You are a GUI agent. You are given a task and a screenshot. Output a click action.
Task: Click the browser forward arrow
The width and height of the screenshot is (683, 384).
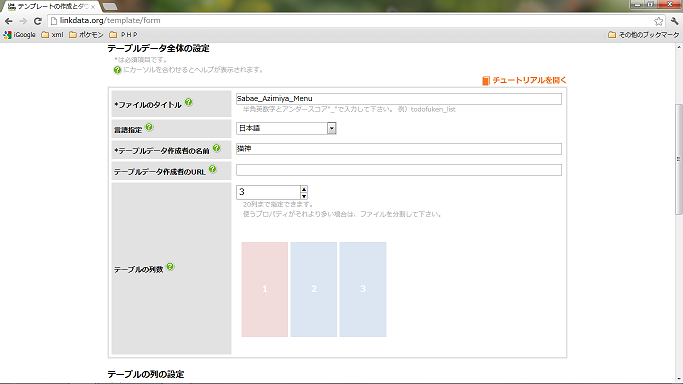(x=23, y=20)
